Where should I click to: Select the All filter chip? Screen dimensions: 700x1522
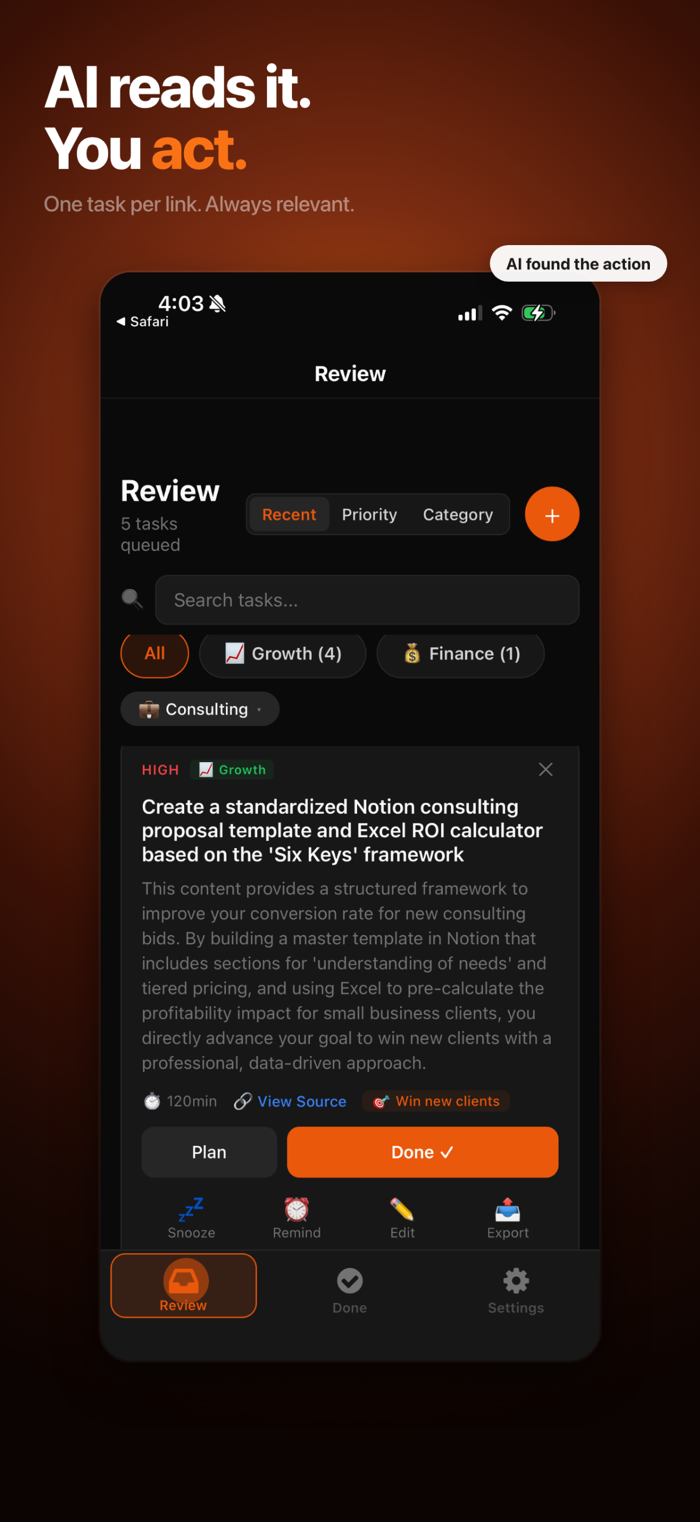click(155, 654)
